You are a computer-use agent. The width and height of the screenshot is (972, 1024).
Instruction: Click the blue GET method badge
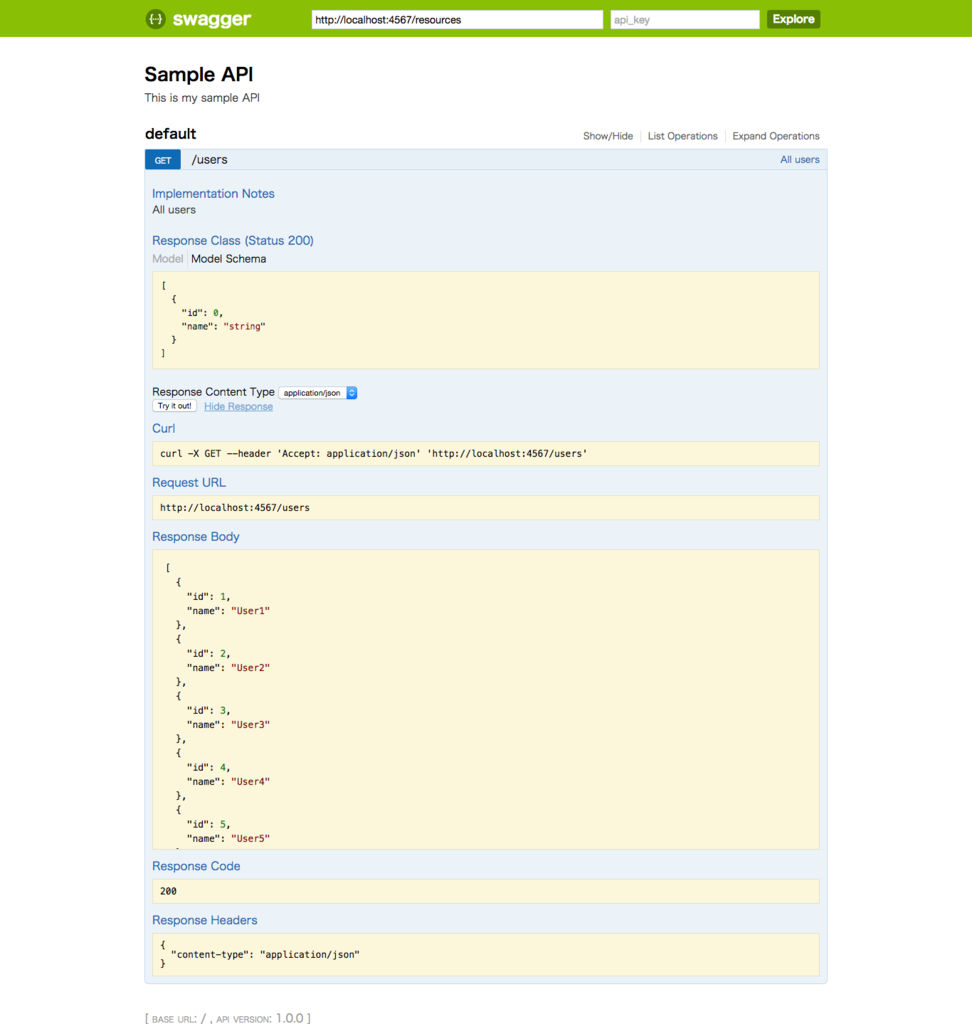(163, 160)
